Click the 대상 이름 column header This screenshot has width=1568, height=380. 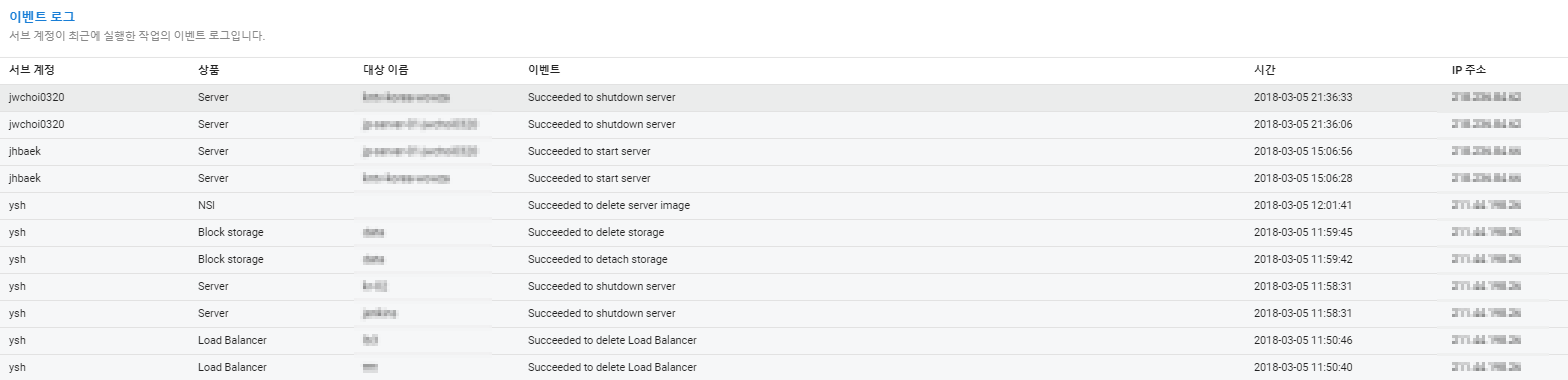tap(386, 70)
